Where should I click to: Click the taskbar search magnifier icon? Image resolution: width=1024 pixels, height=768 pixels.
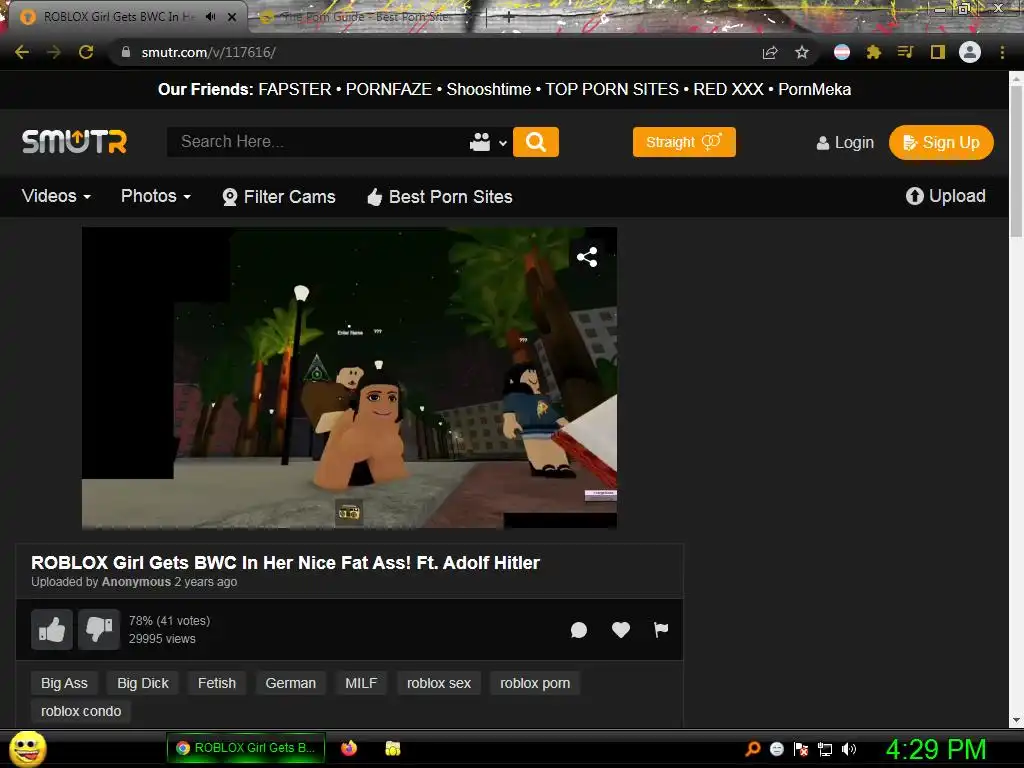coord(753,749)
